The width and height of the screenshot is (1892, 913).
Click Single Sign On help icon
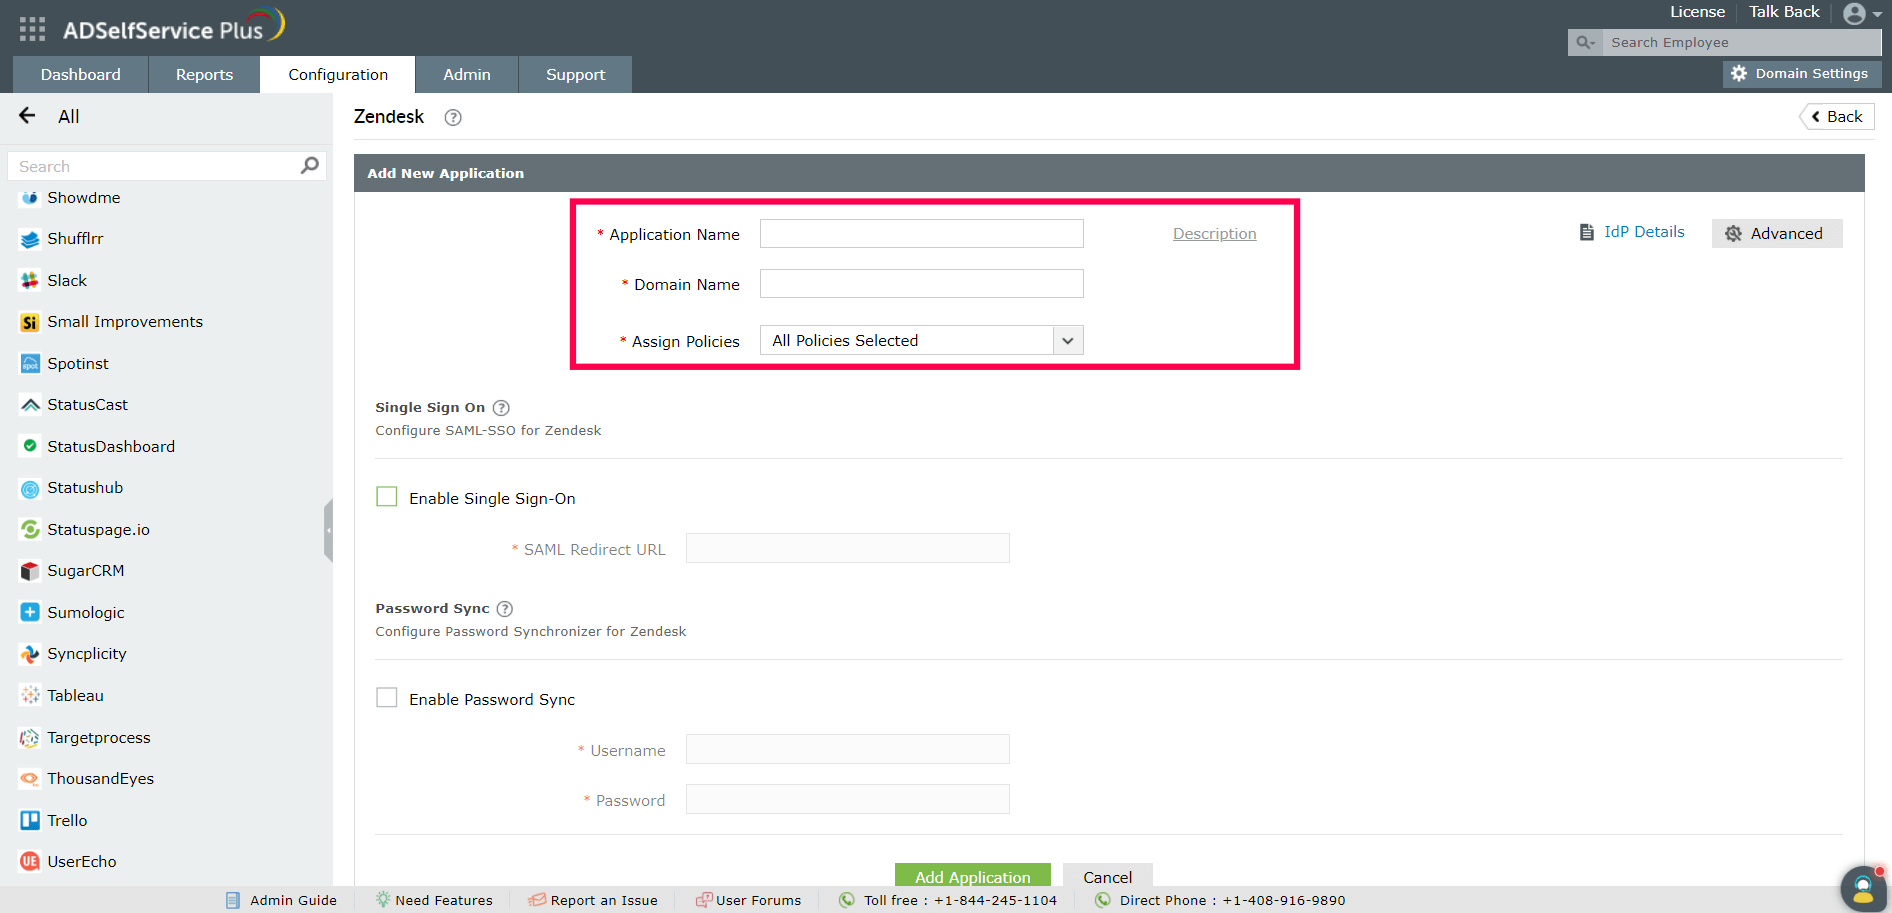501,408
